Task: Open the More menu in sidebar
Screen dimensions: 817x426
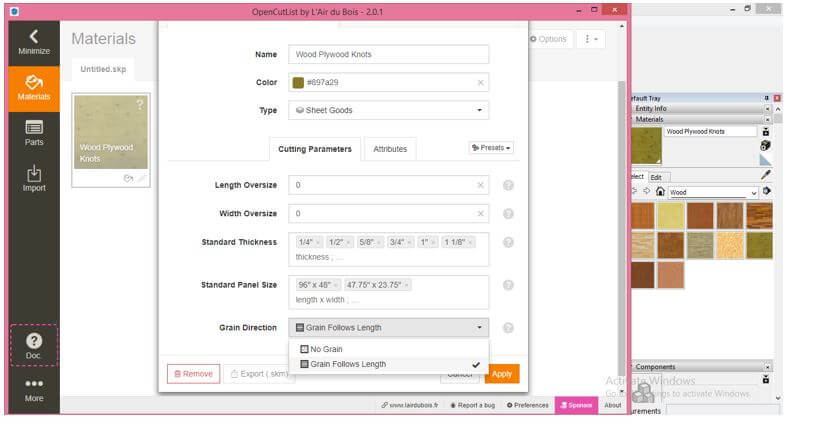Action: coord(34,390)
